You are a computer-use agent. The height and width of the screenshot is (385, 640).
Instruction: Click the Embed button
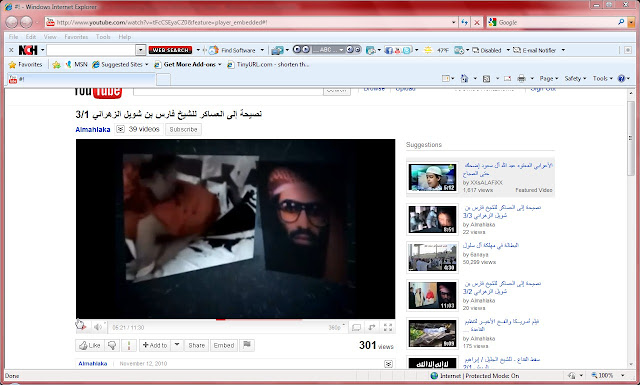[224, 345]
